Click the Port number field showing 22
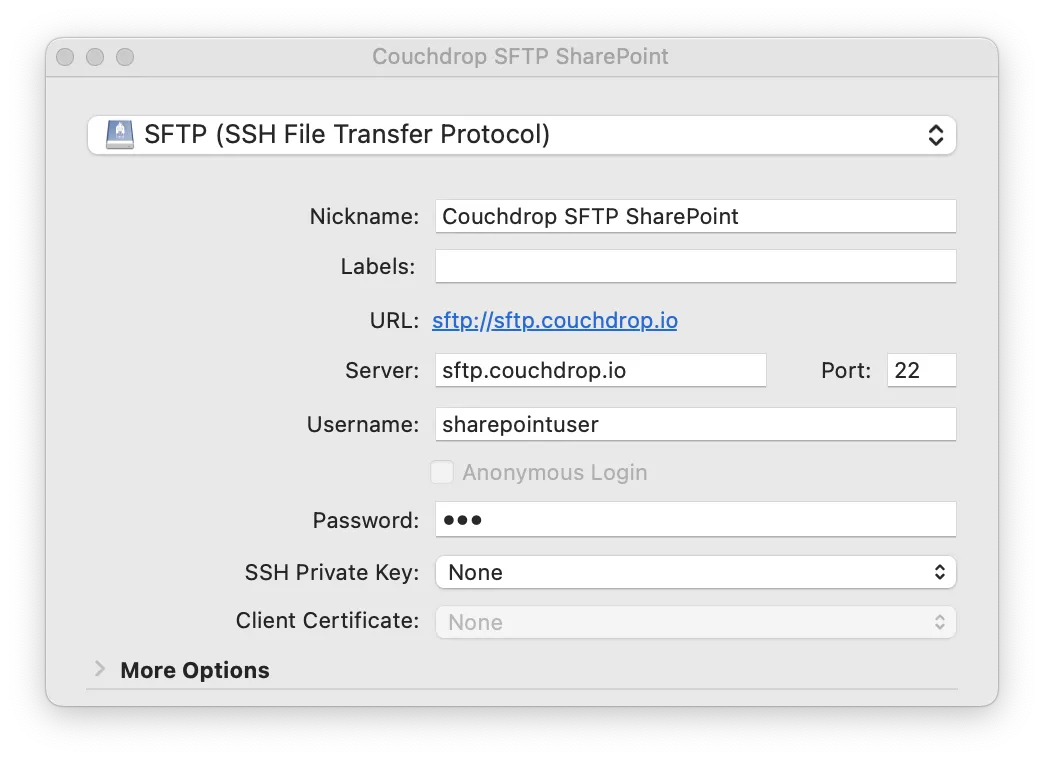The height and width of the screenshot is (760, 1044). click(921, 370)
